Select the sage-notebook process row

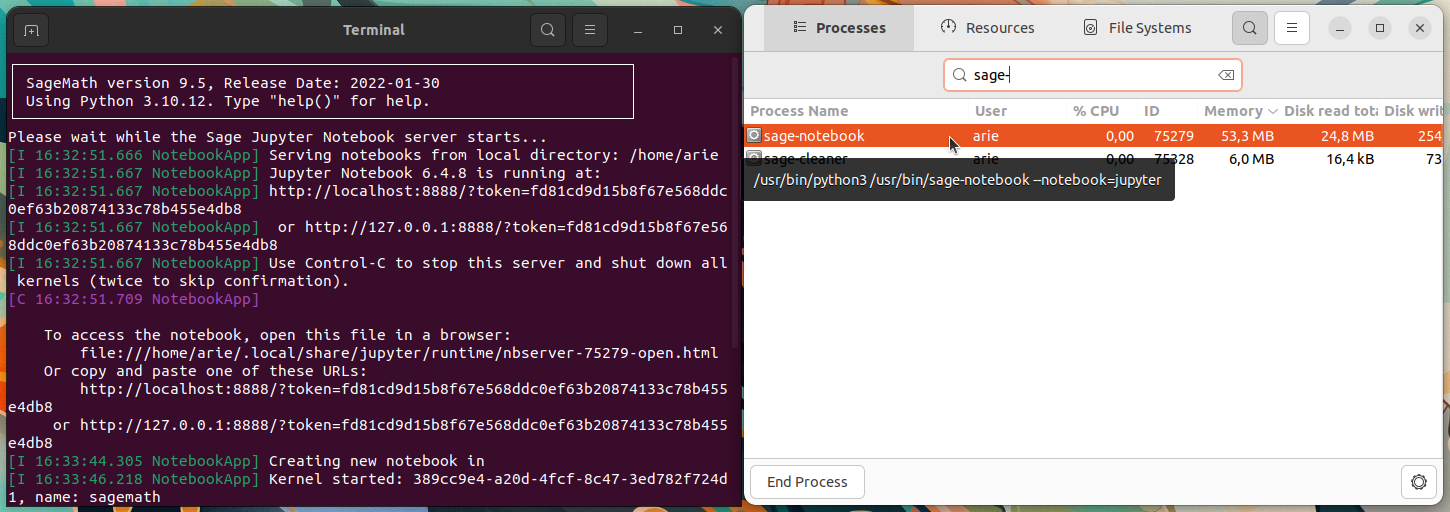tap(1095, 135)
